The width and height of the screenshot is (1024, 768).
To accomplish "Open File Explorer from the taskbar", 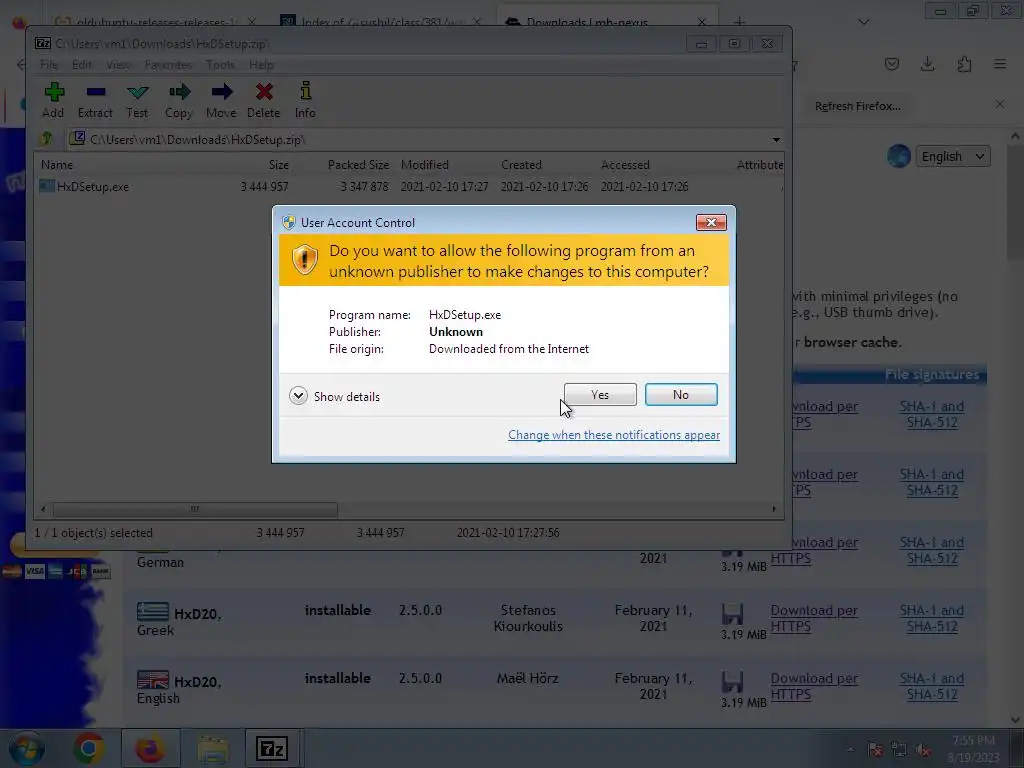I will click(213, 748).
